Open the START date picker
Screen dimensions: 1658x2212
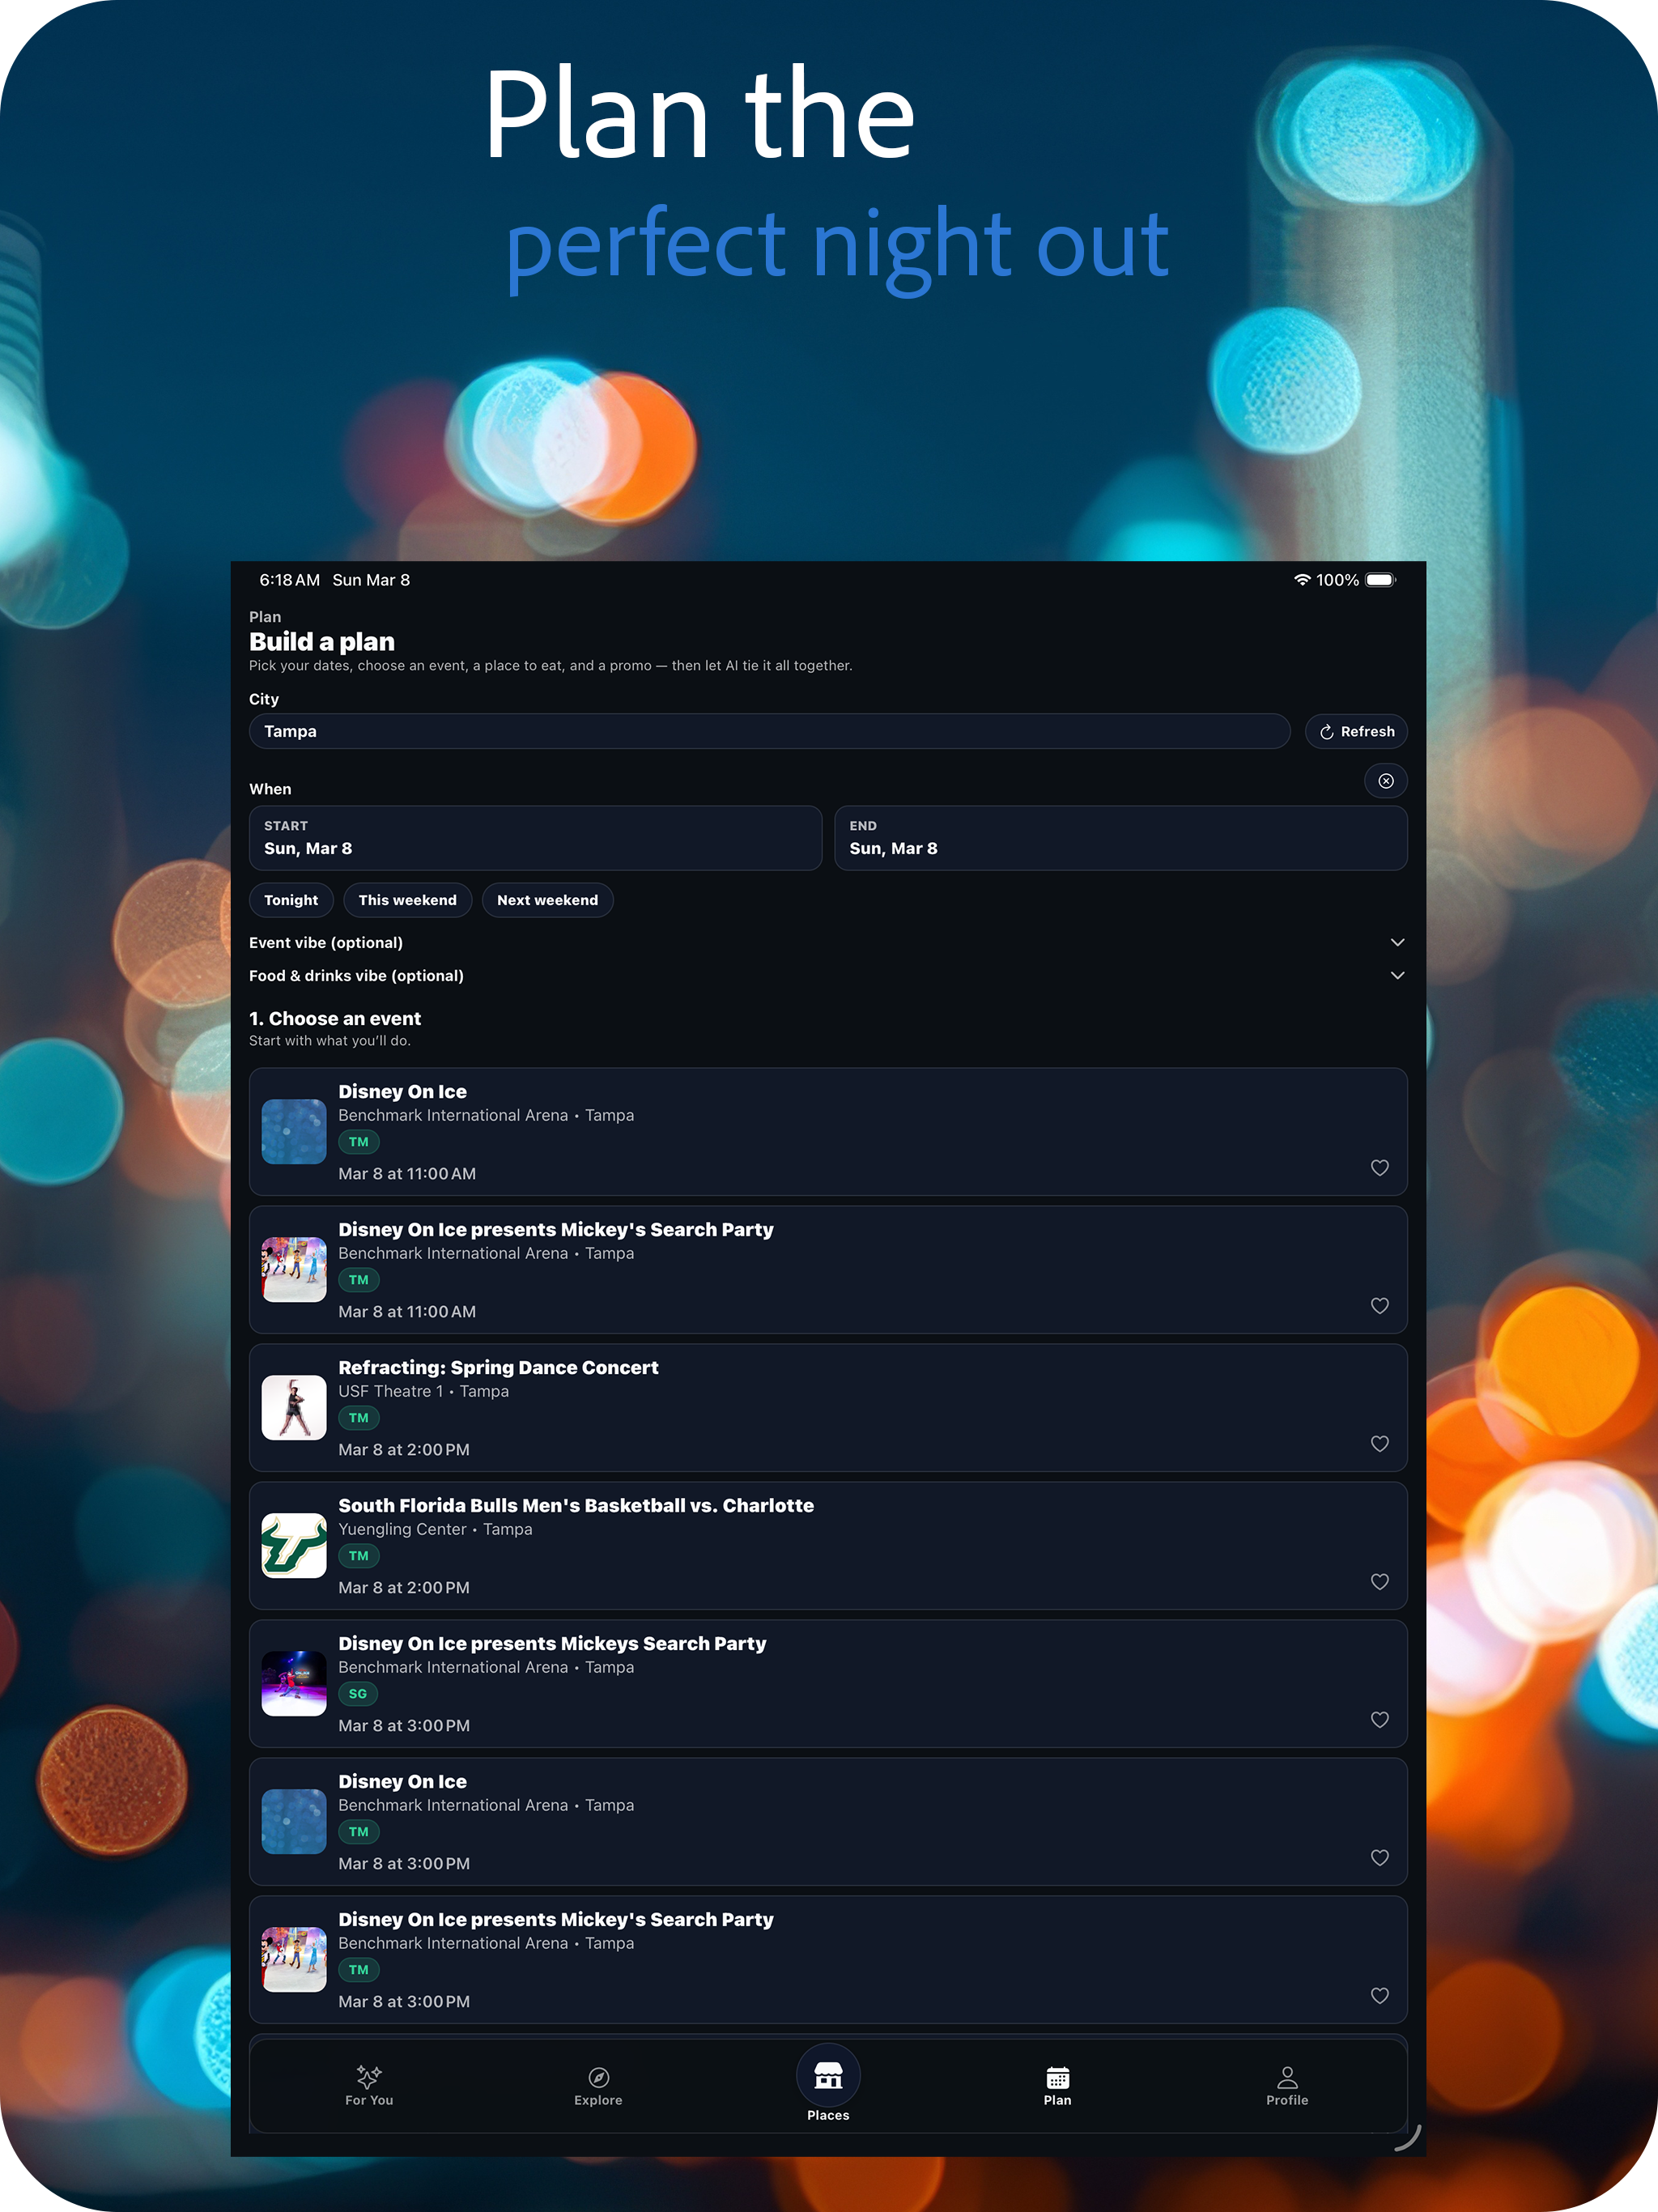point(535,838)
